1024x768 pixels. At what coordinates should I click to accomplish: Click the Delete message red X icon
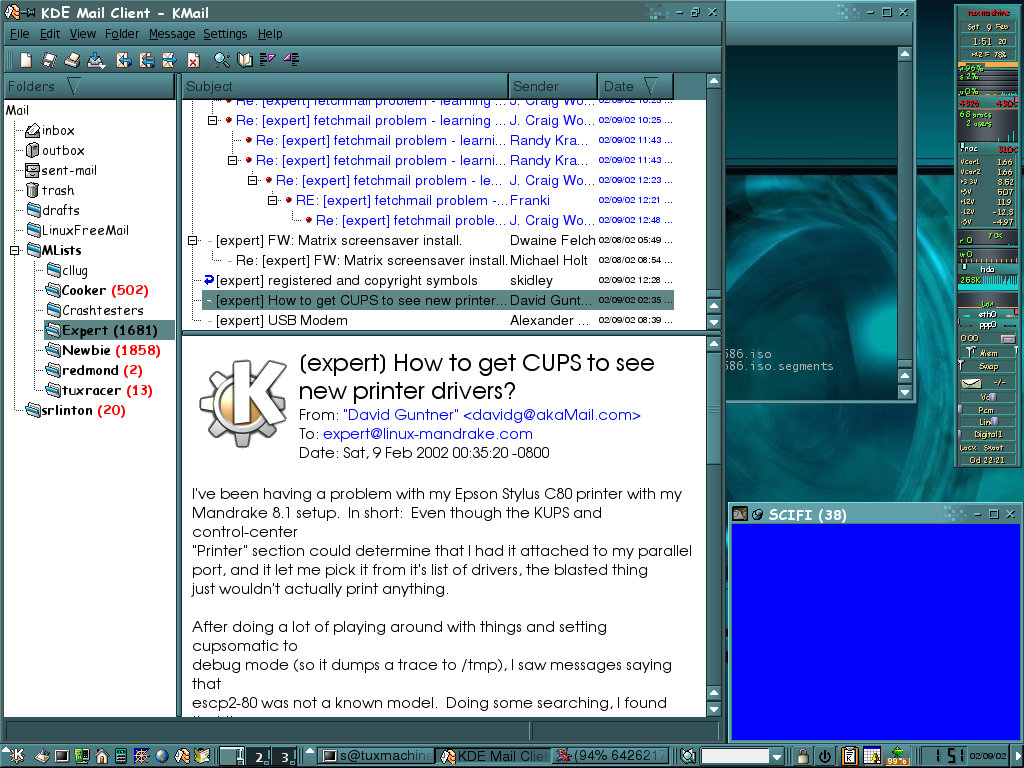193,60
